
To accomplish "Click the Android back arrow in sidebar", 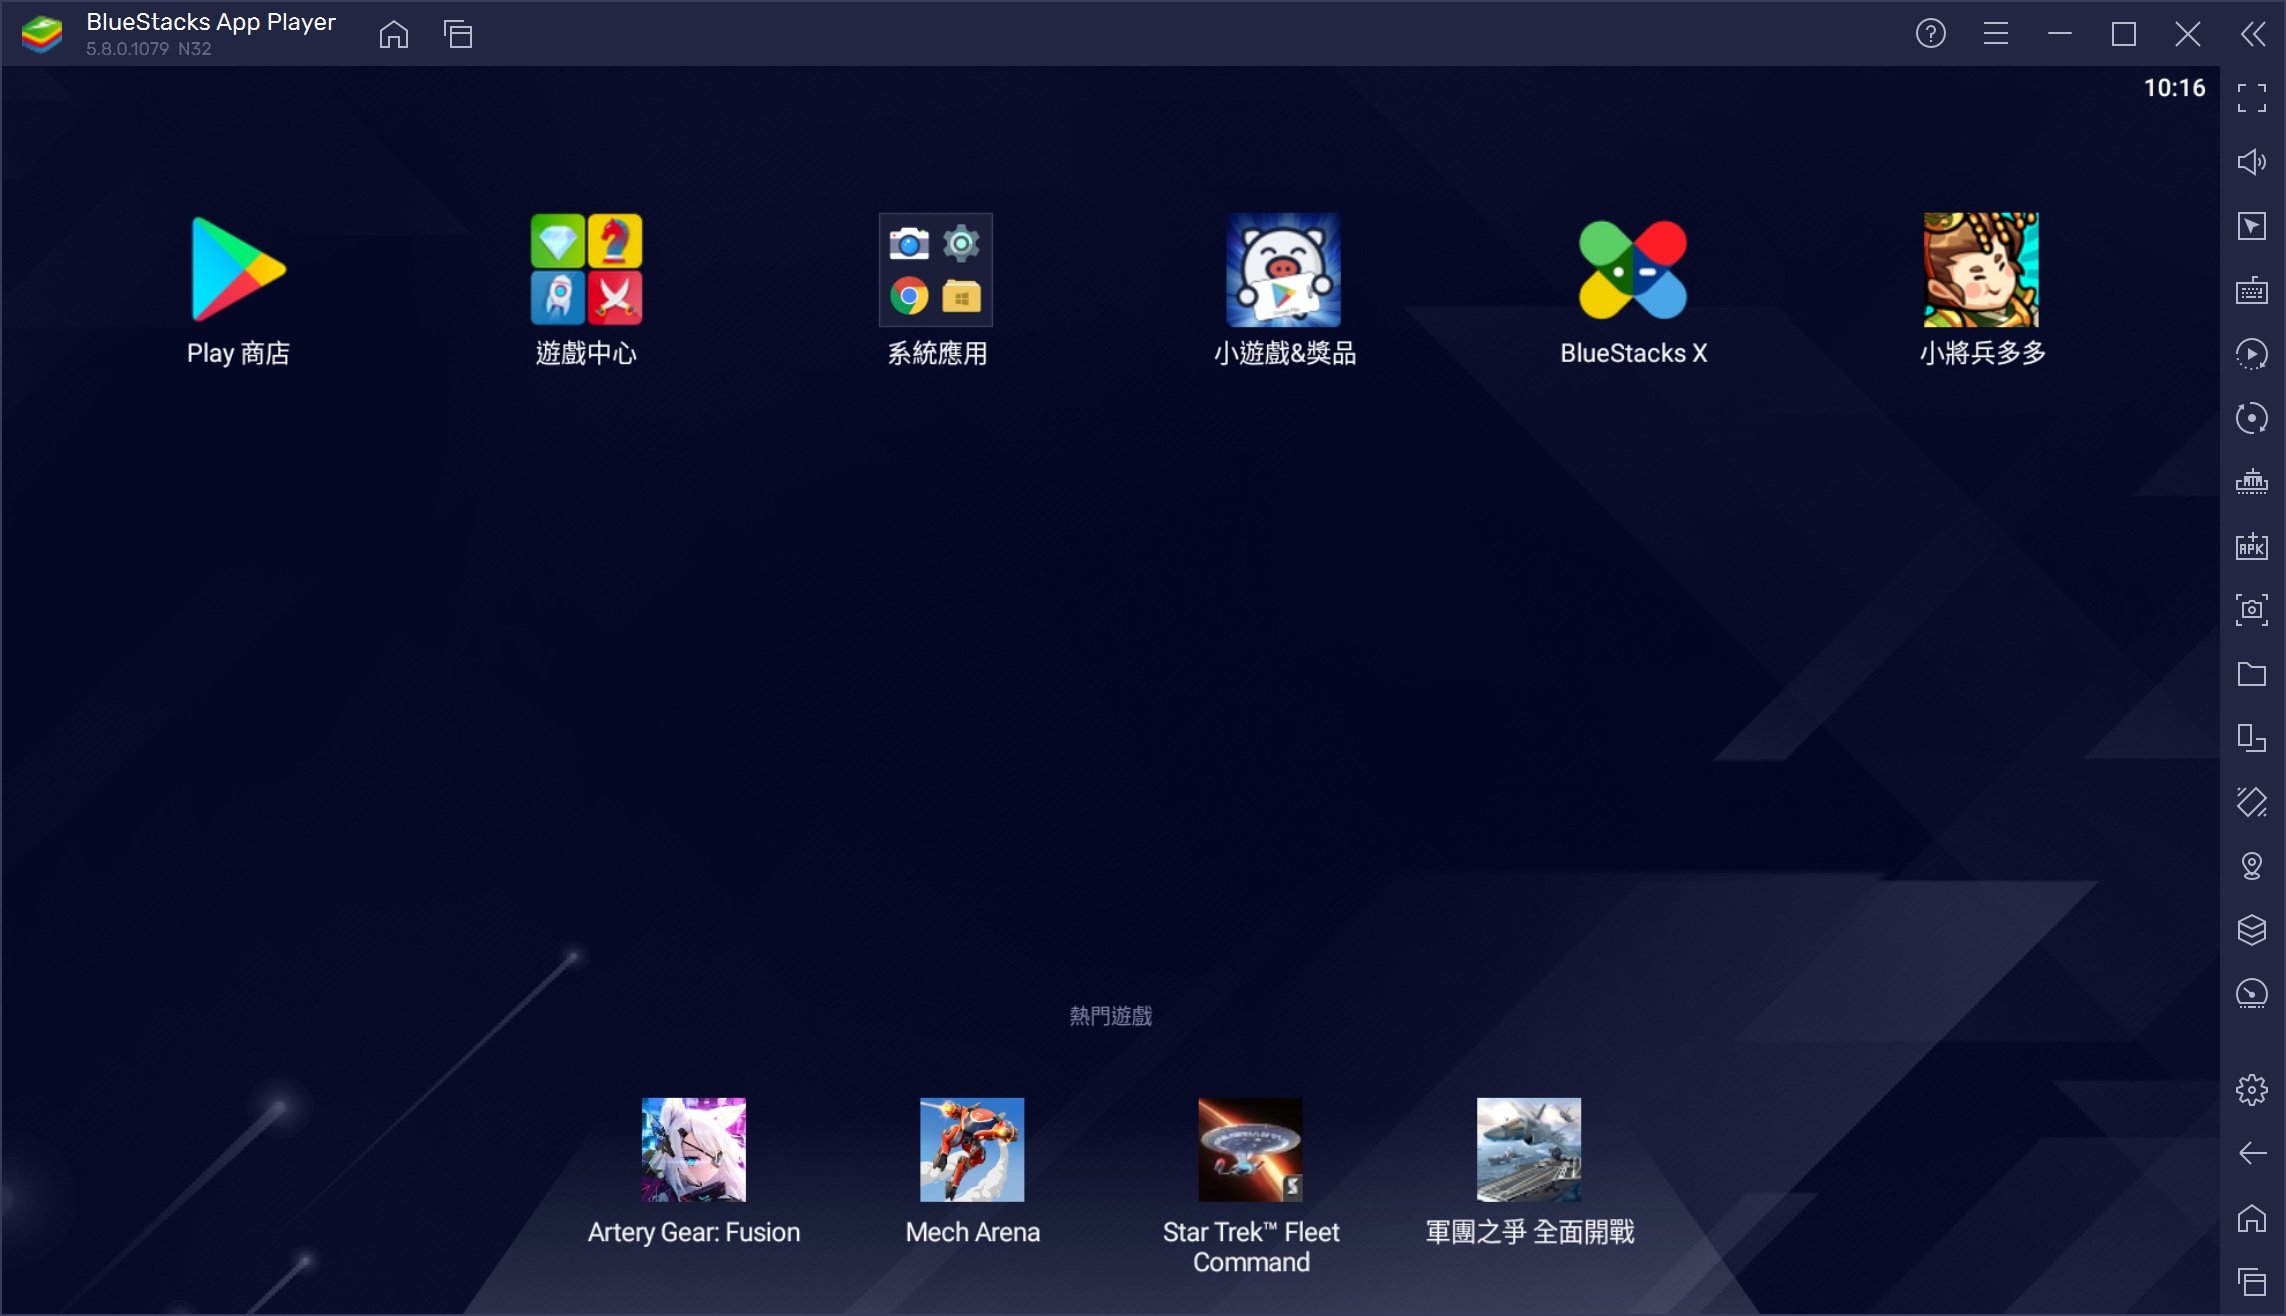I will click(2252, 1154).
